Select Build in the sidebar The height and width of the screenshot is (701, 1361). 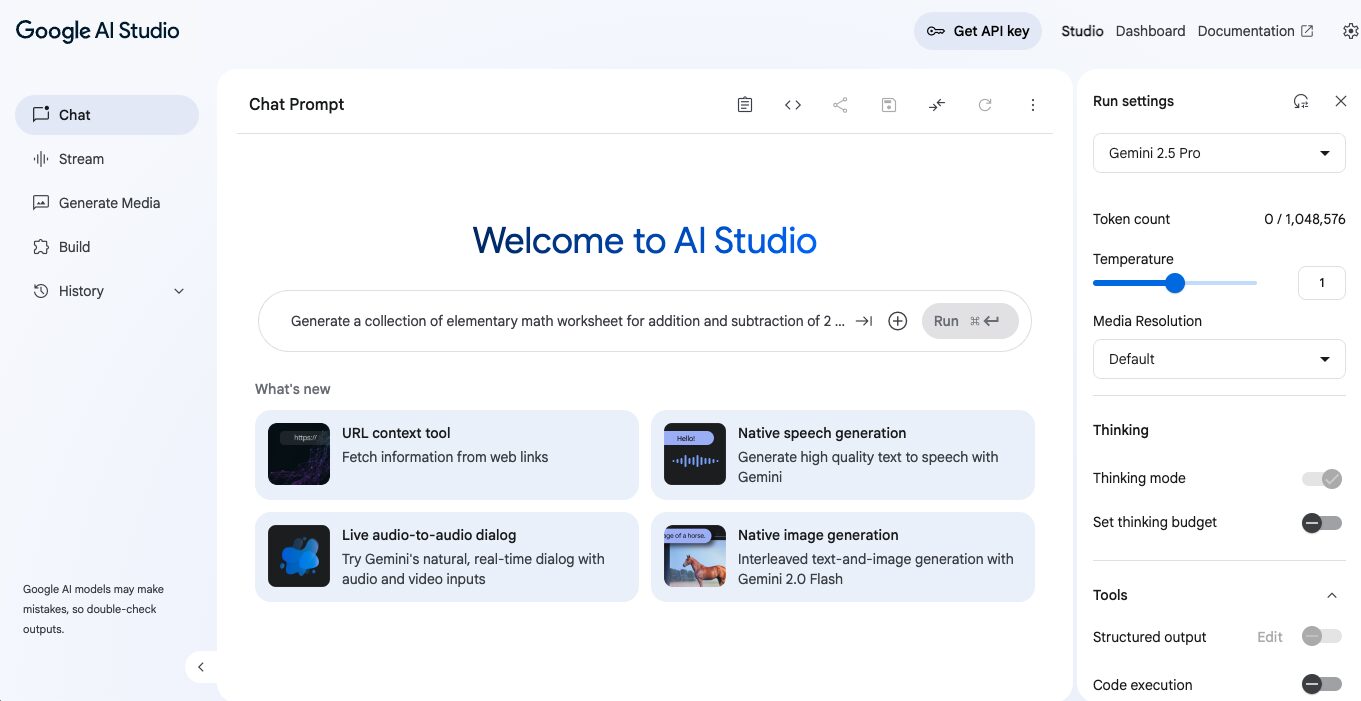point(107,247)
